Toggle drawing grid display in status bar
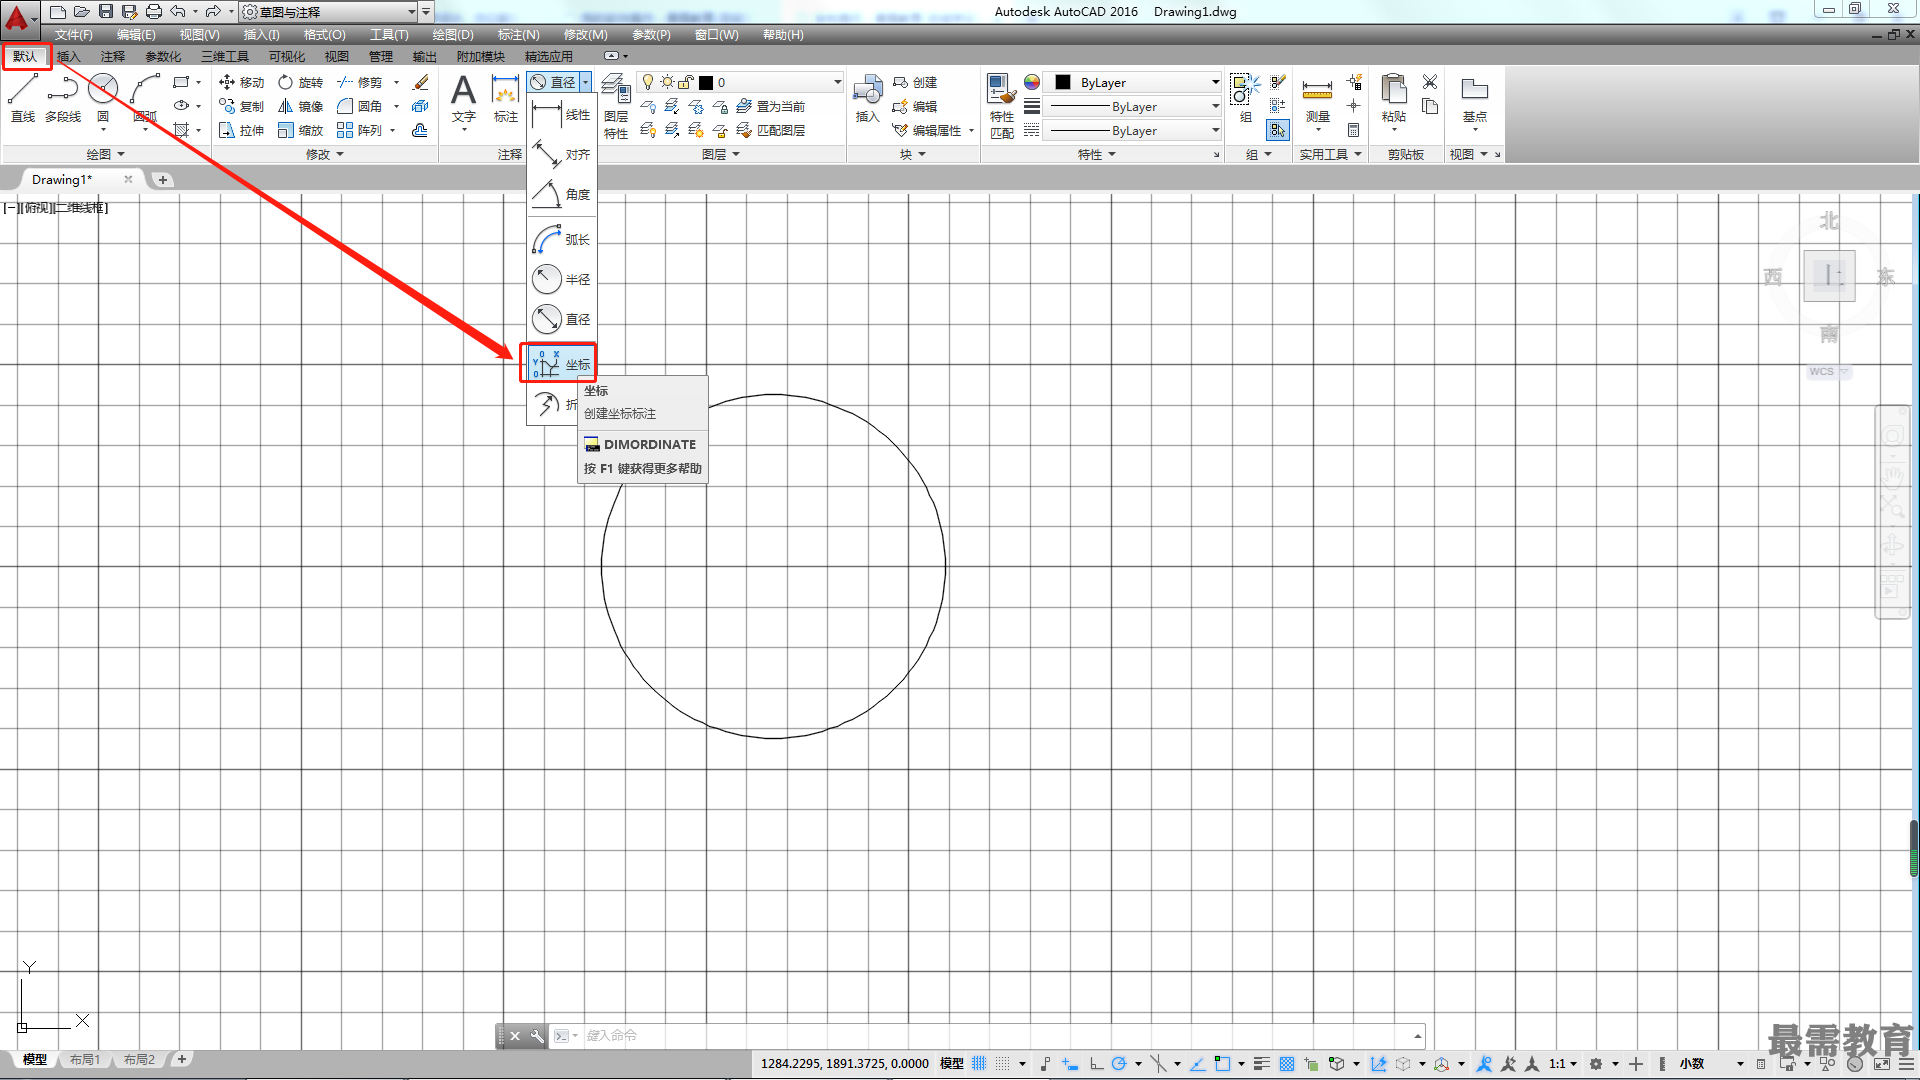This screenshot has height=1080, width=1920. [x=979, y=1064]
